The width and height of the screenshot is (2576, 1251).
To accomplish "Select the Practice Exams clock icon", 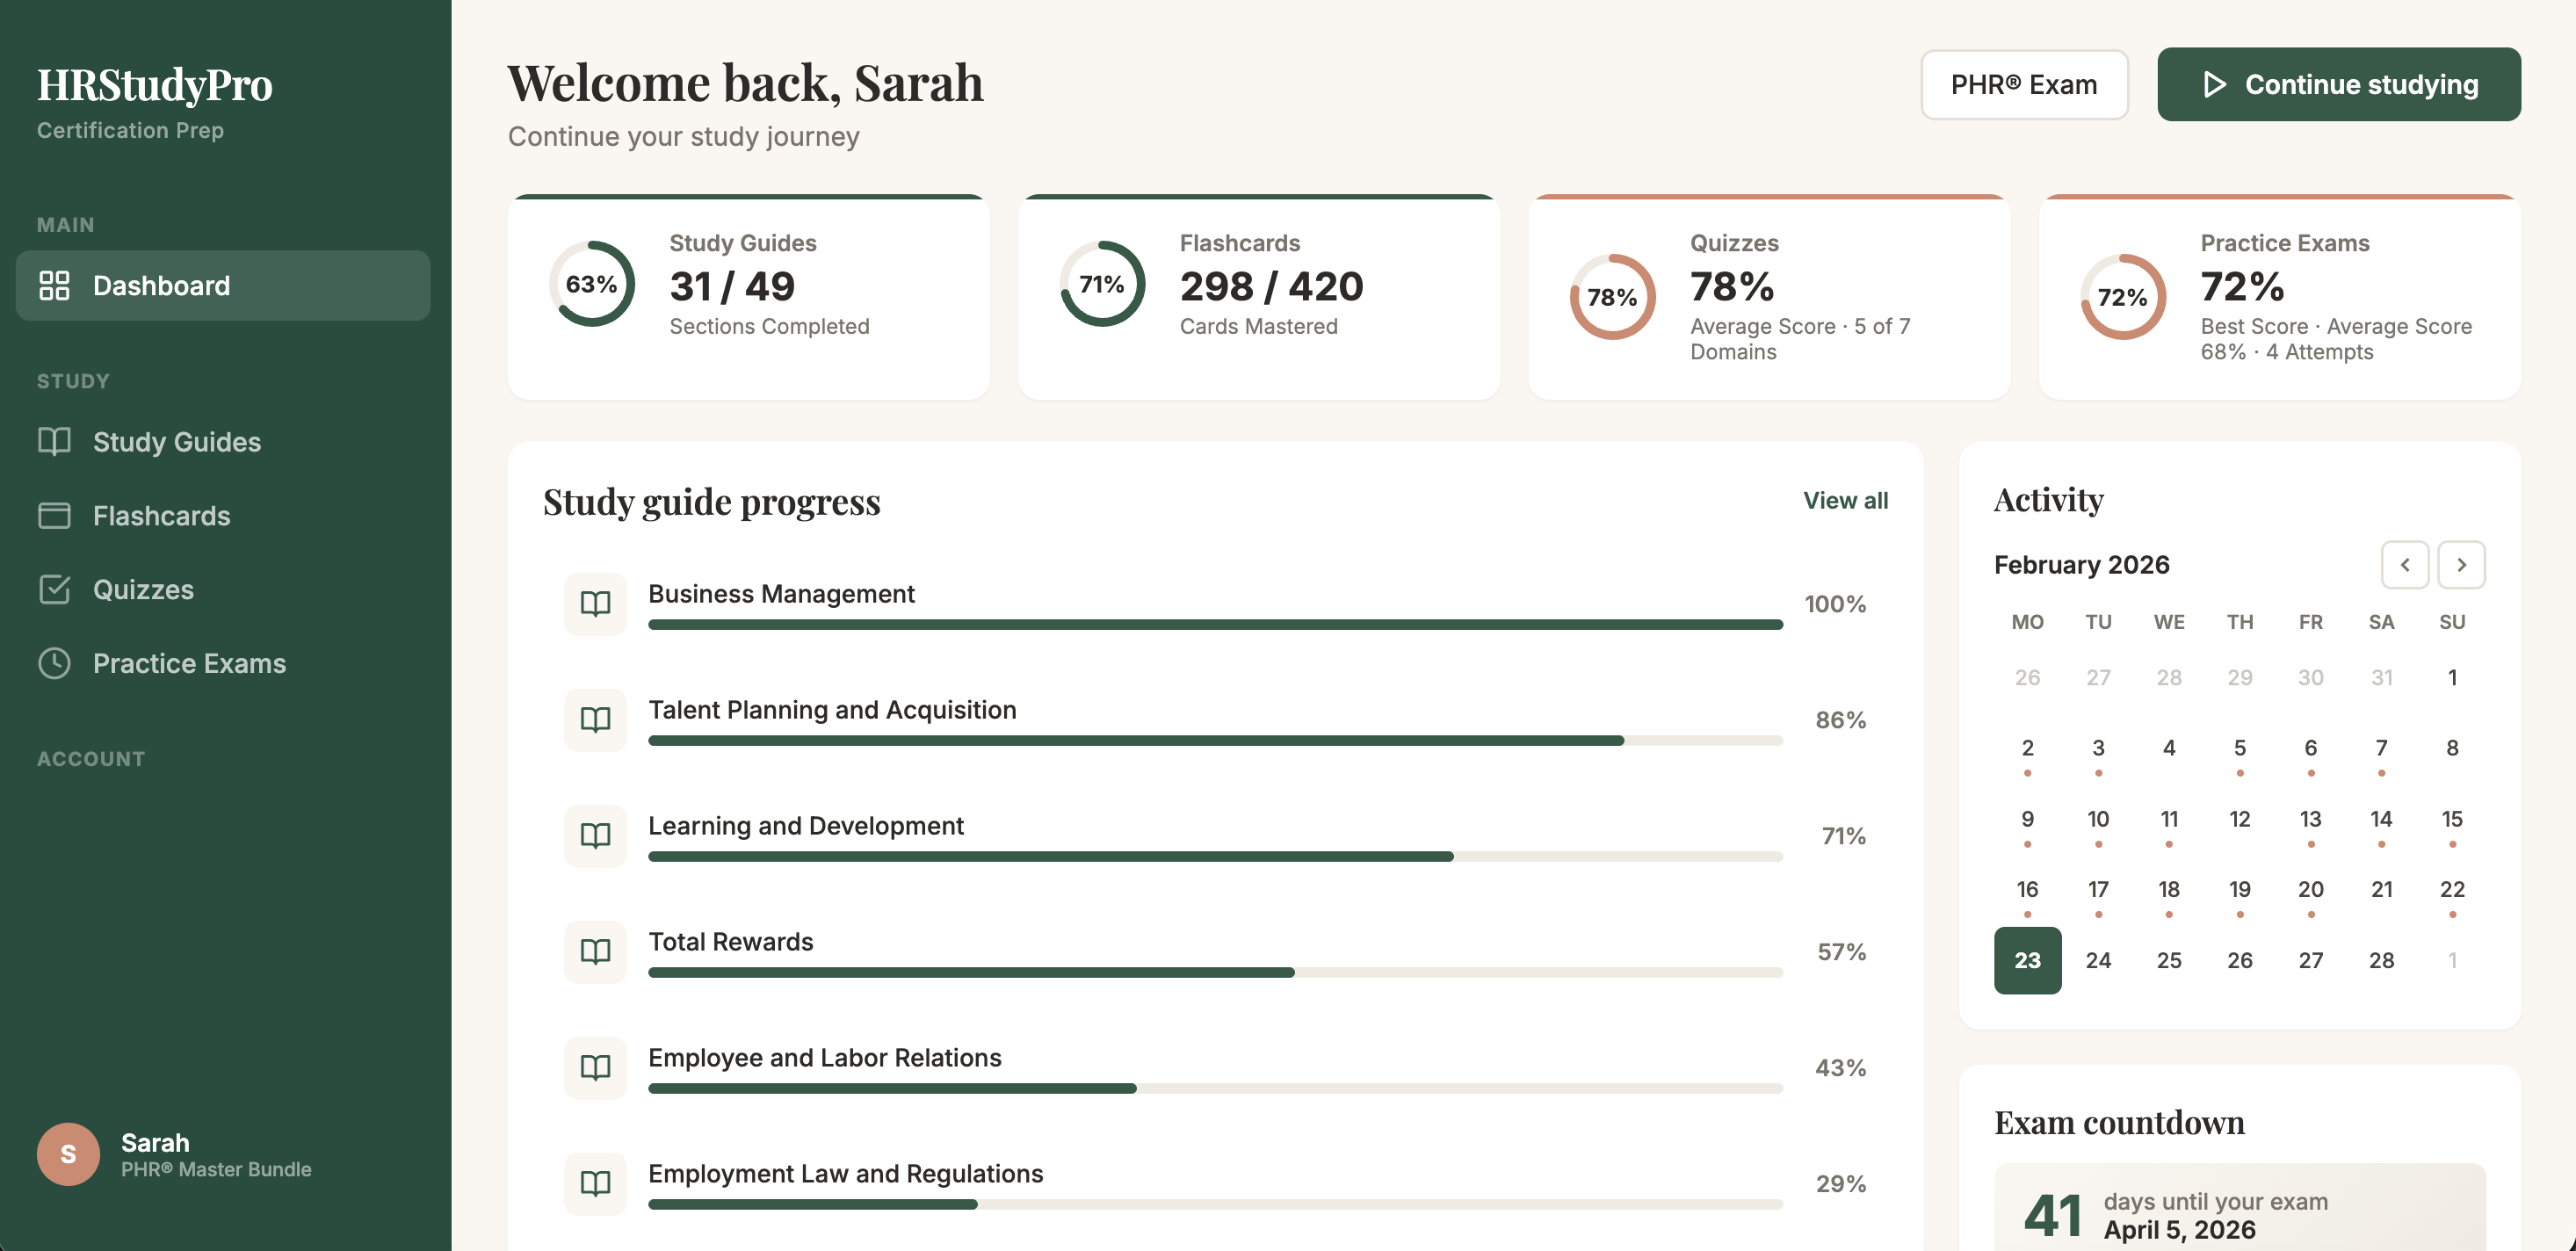I will coord(55,663).
